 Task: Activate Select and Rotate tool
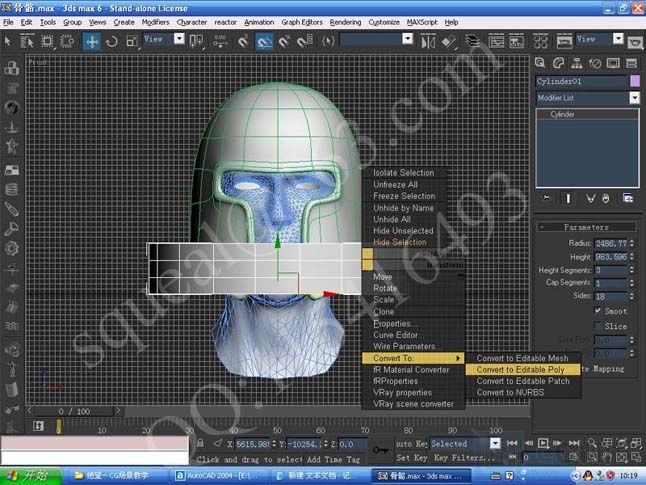point(112,41)
